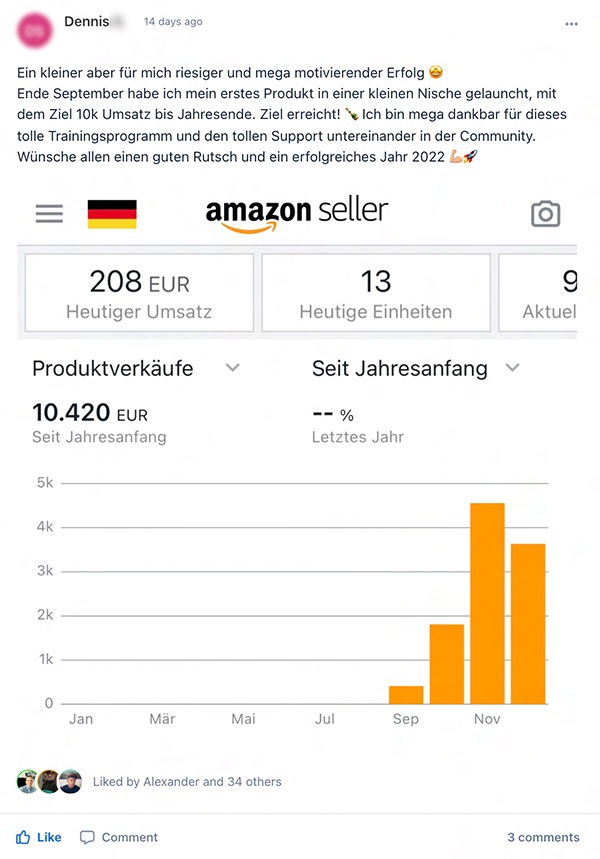Select the partially visible Aktuell card
This screenshot has width=600, height=859.
[538, 293]
